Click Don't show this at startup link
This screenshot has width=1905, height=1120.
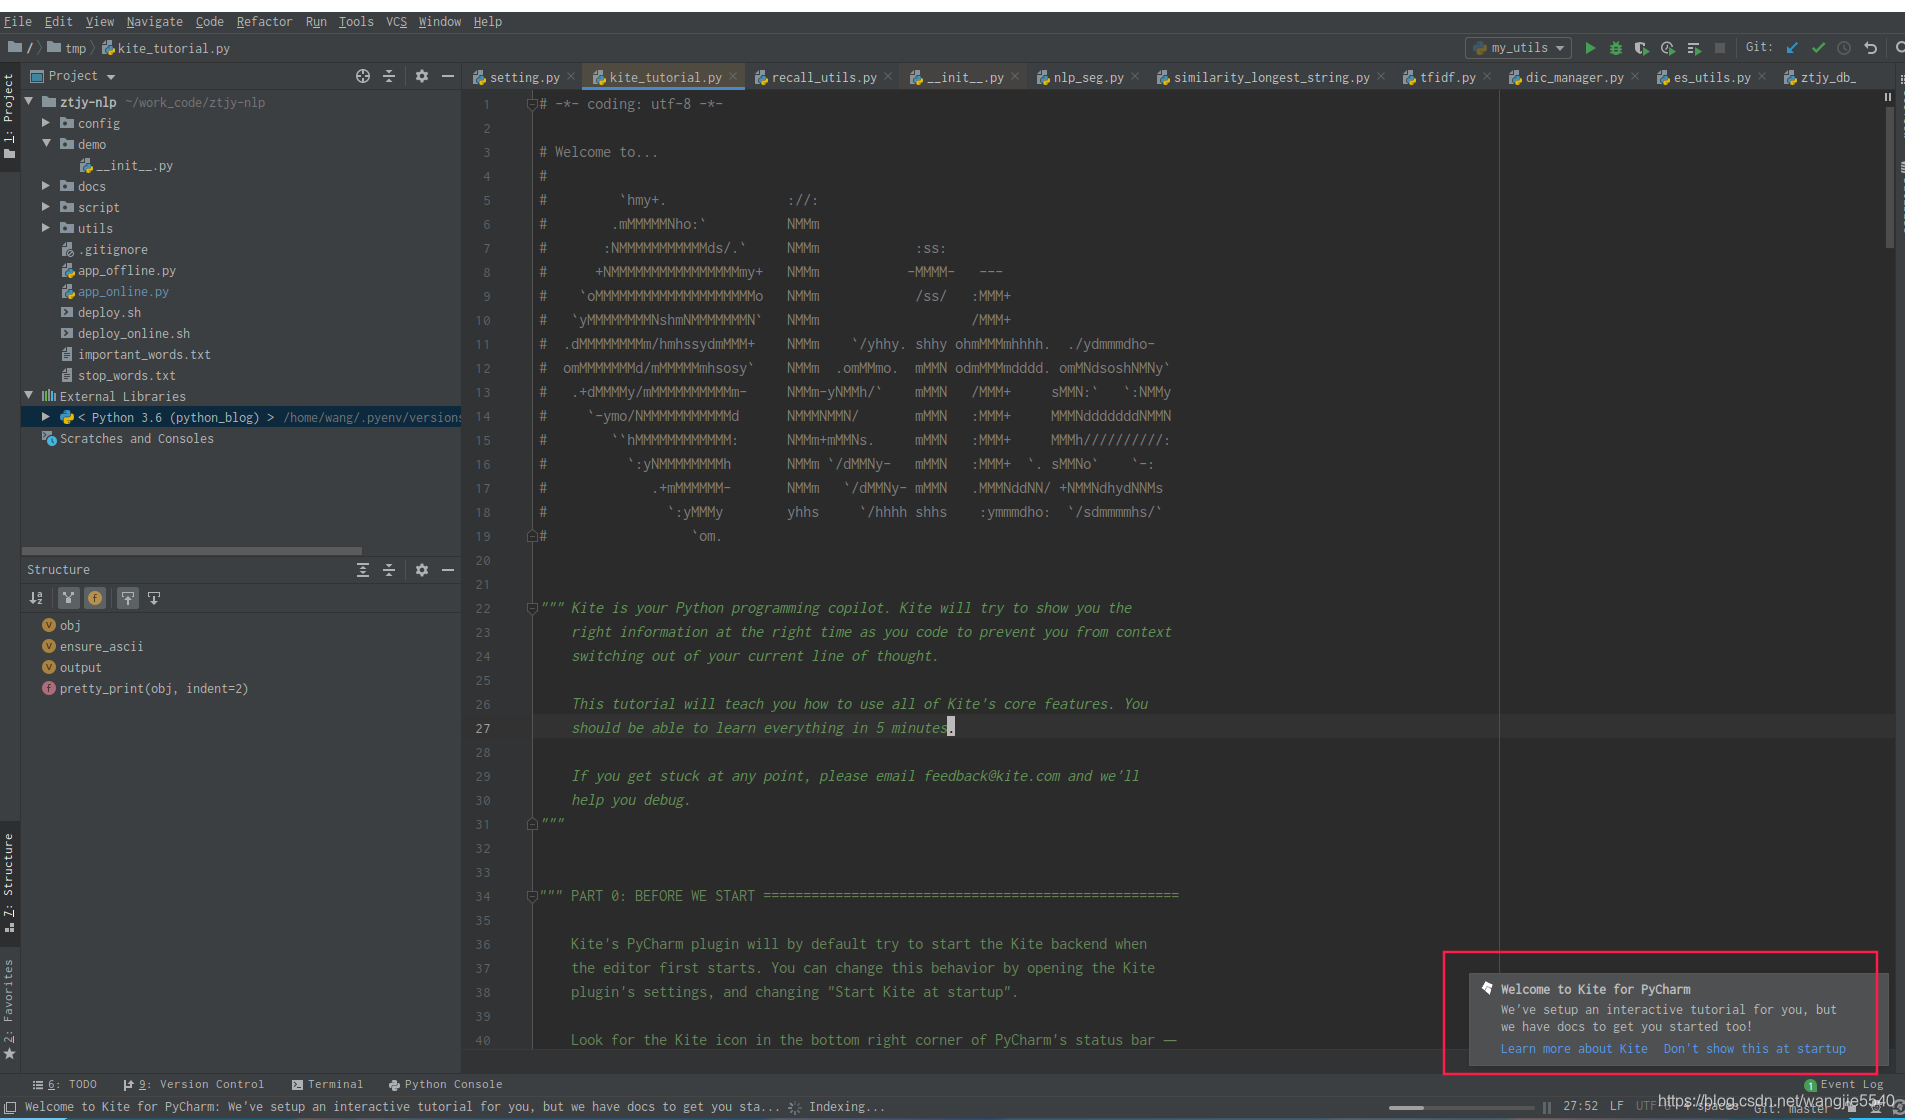1754,1049
